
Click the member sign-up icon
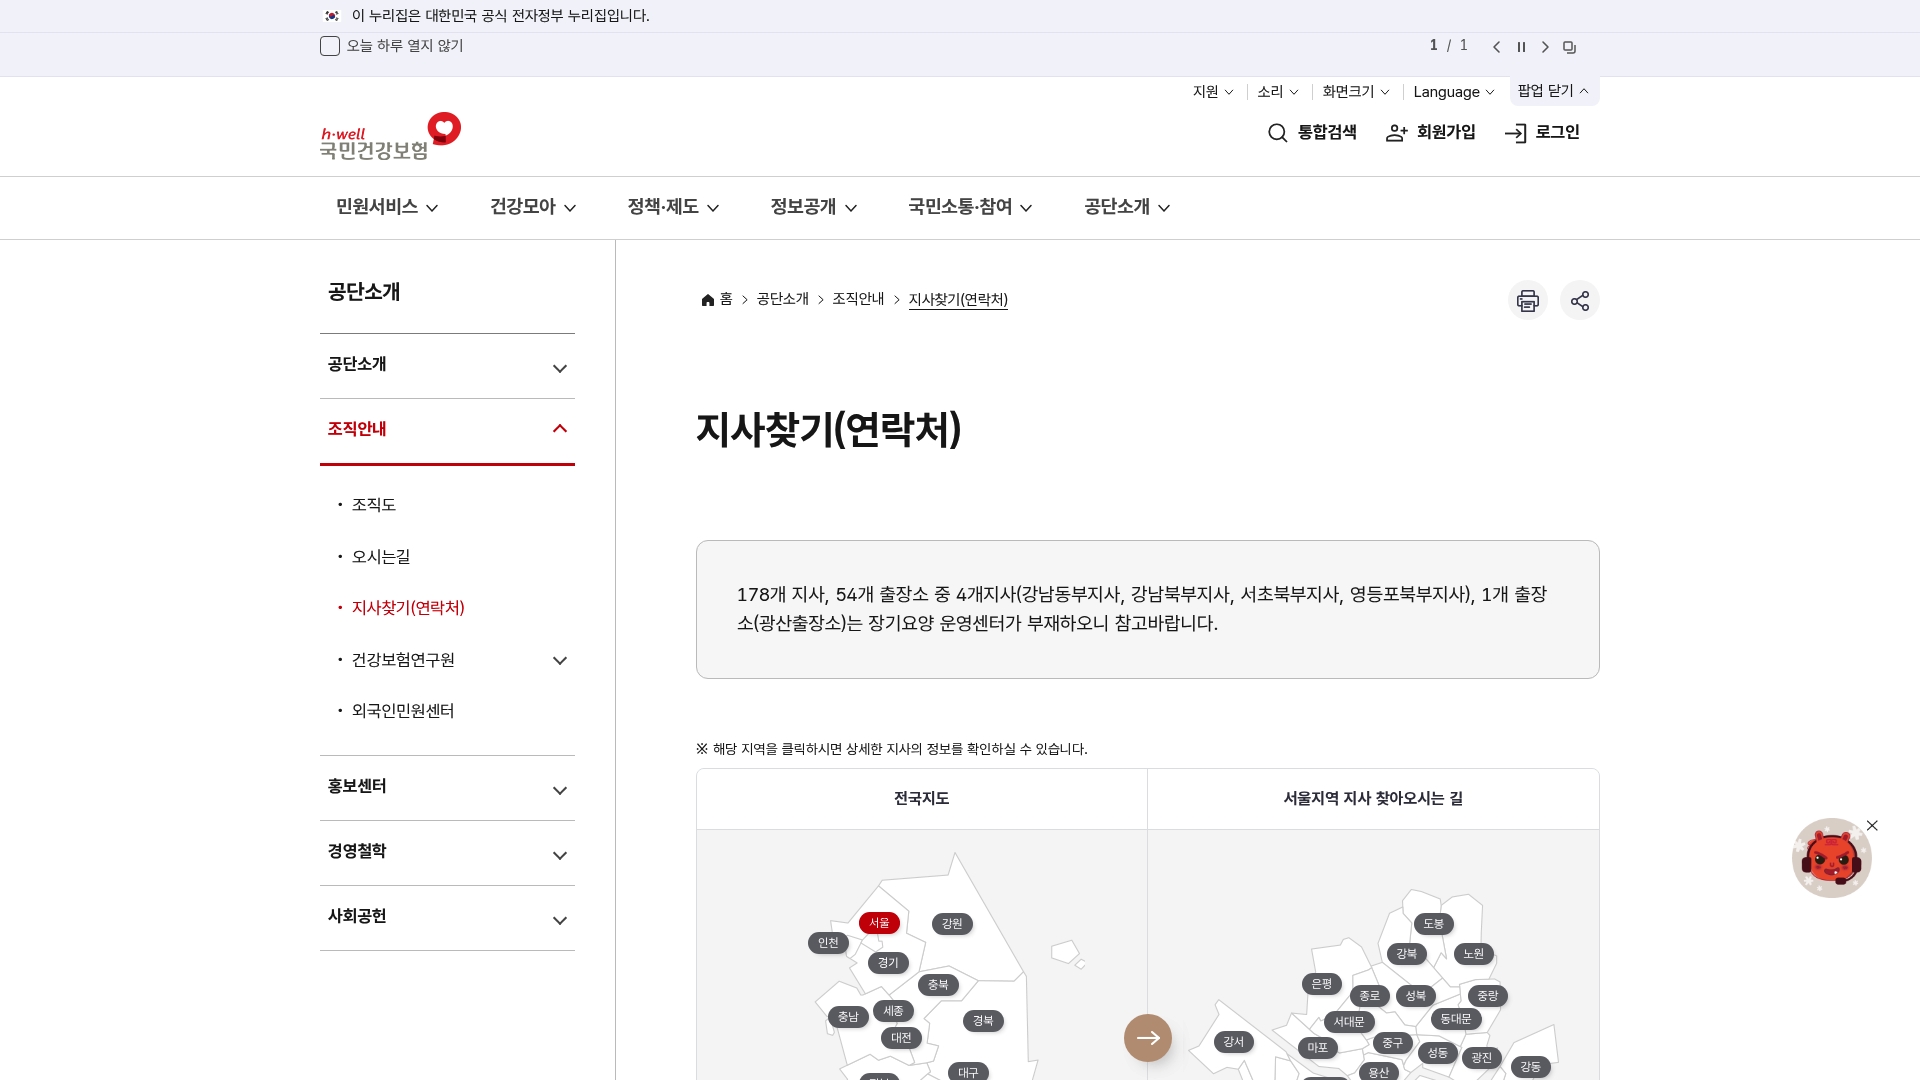coord(1396,133)
